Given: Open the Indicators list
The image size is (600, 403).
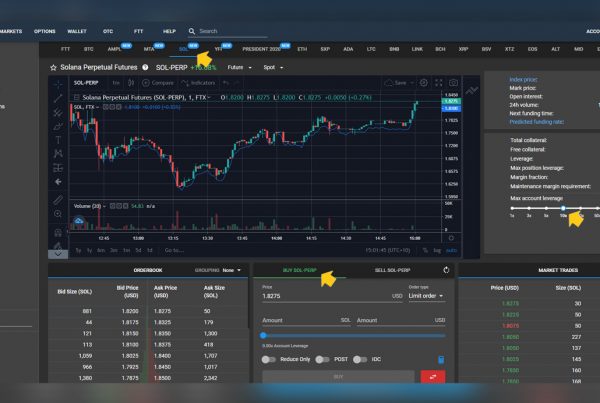Looking at the screenshot, I should pyautogui.click(x=198, y=83).
